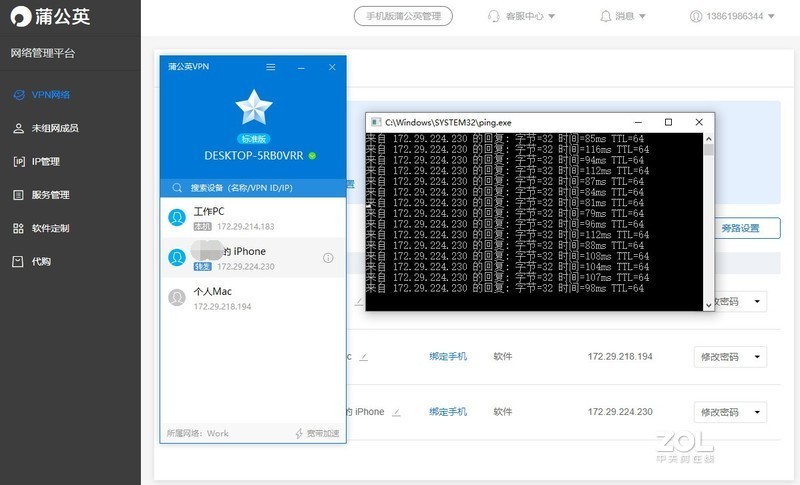The image size is (800, 485).
Task: Open hamburger menu in 蒲公英VPN window
Action: pos(271,67)
